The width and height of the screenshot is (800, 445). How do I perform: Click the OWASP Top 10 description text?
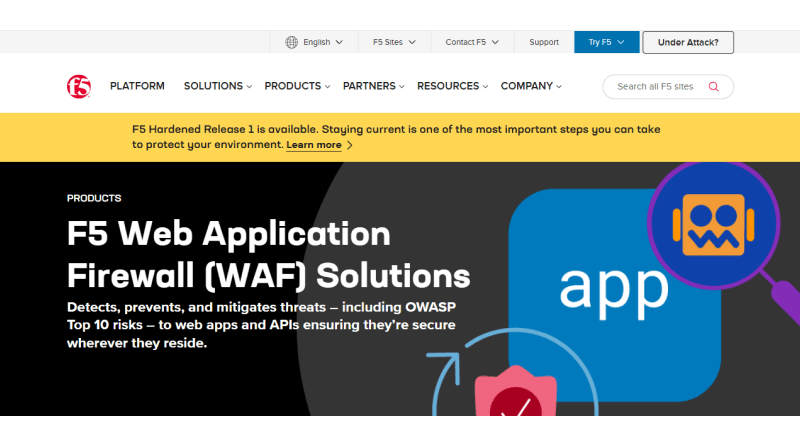261,325
